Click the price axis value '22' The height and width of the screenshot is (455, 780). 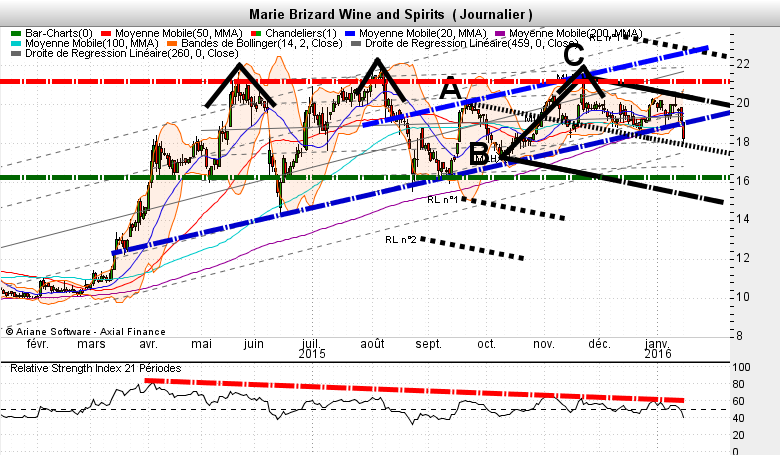pyautogui.click(x=743, y=64)
